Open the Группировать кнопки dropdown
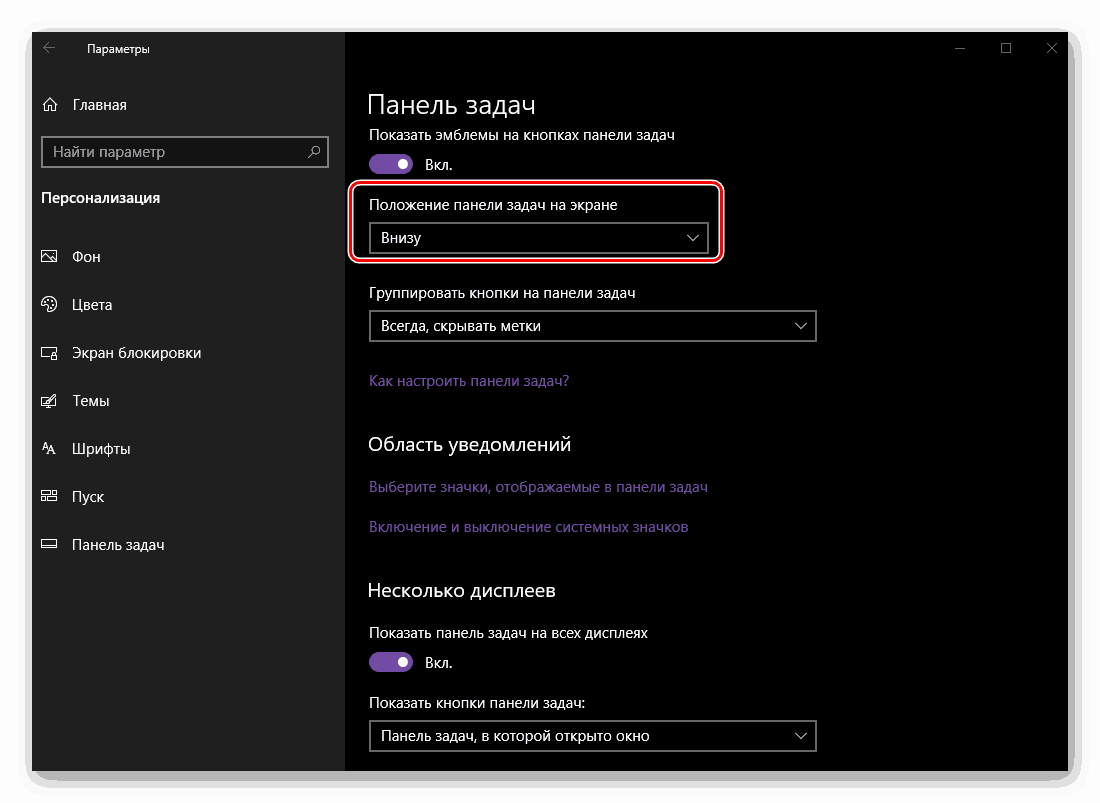1100x803 pixels. [593, 326]
